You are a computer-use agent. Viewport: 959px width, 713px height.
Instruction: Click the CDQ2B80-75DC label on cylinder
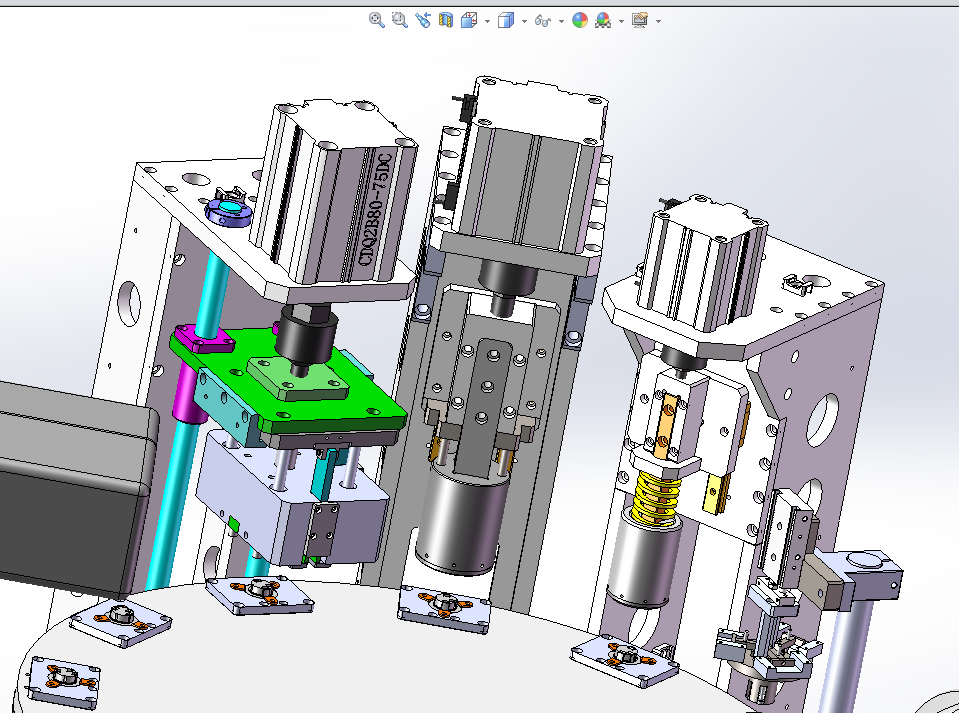pos(375,209)
